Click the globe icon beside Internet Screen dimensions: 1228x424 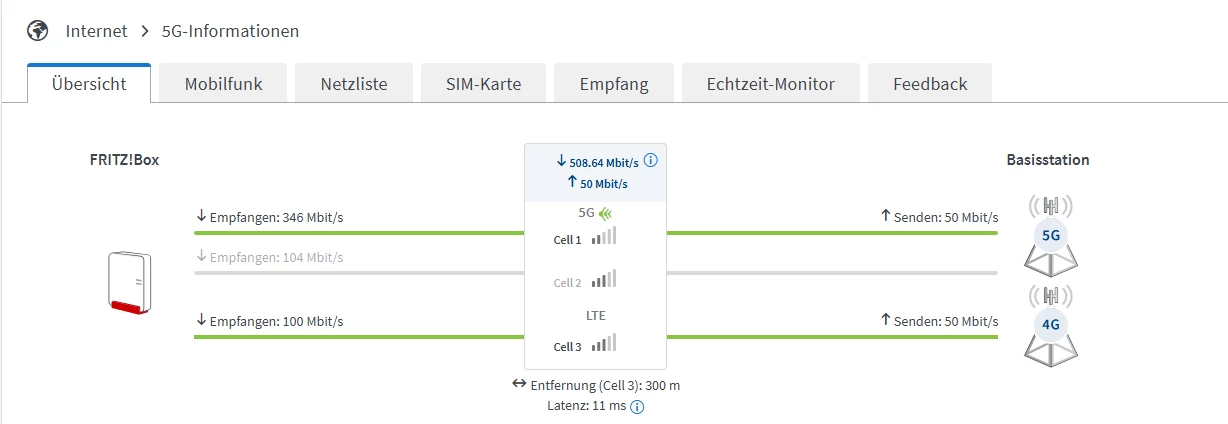point(39,31)
